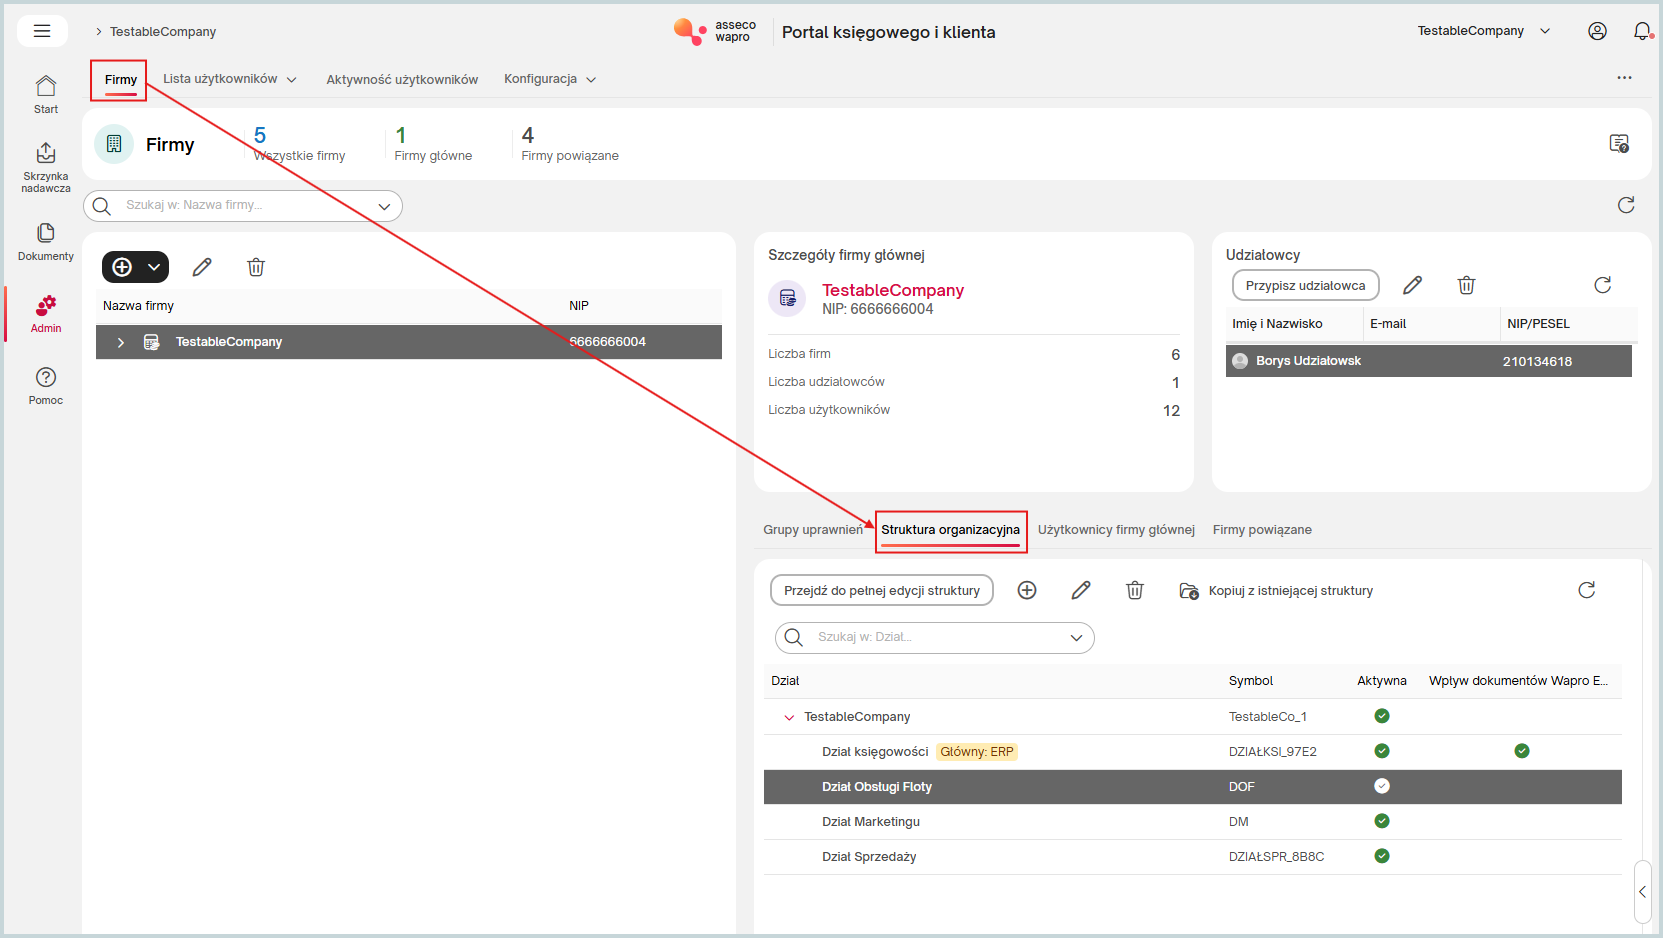Viewport: 1663px width, 938px height.
Task: Expand the Lista użytkowników menu
Action: pos(230,79)
